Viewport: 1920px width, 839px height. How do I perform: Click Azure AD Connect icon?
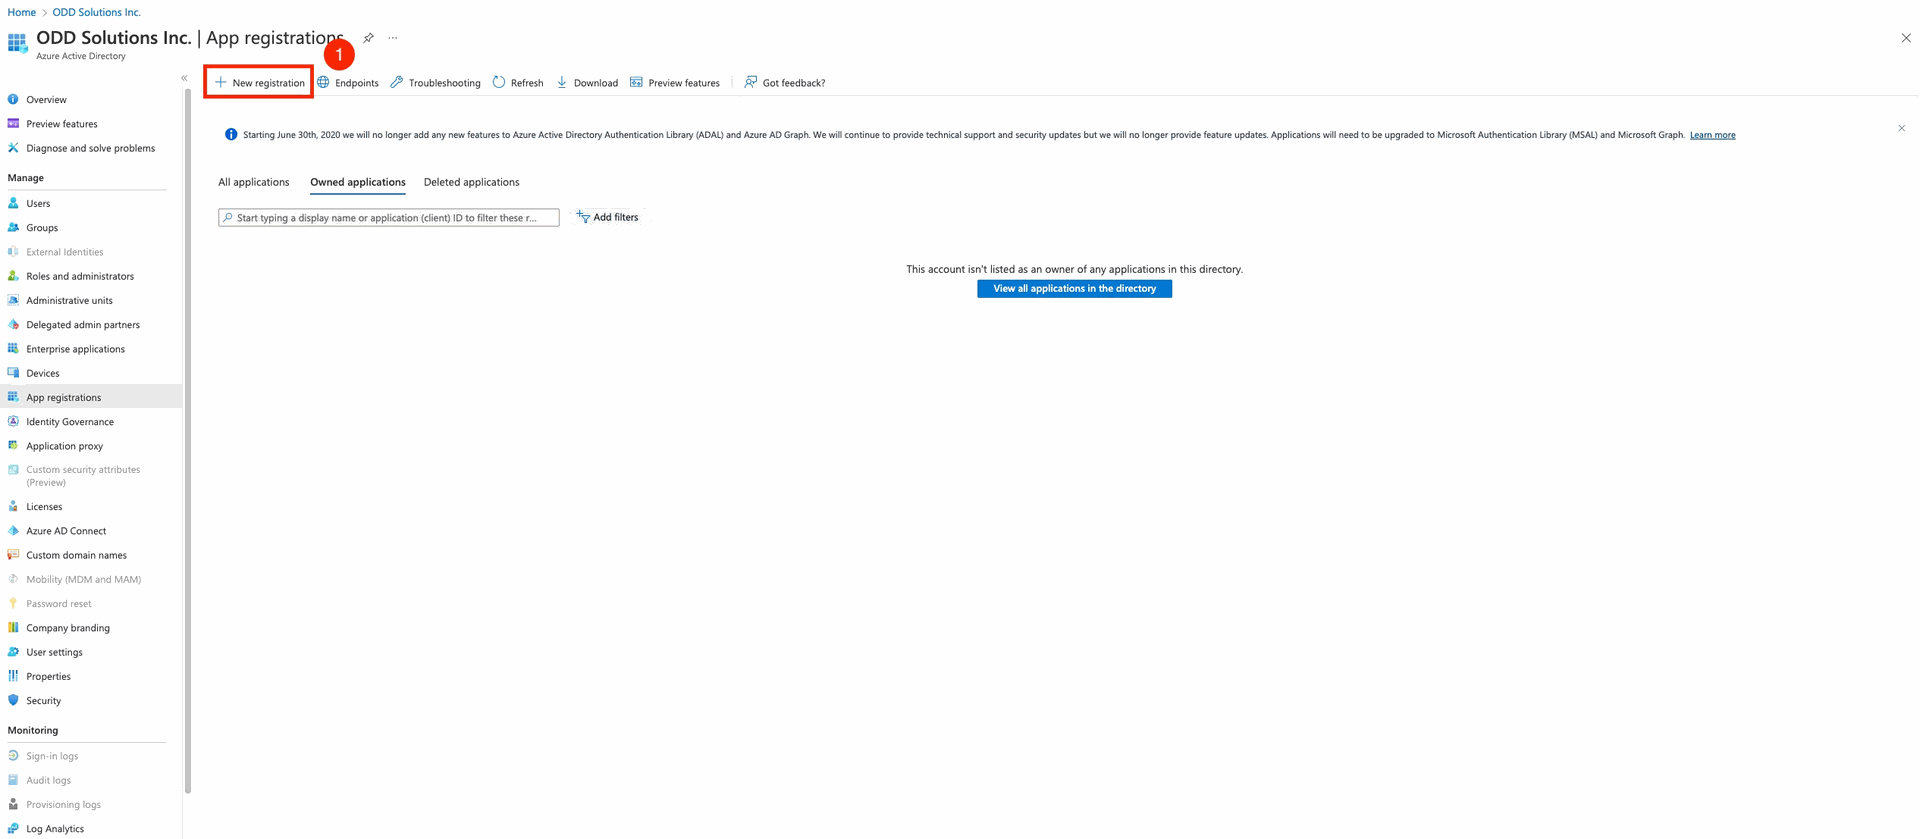[x=13, y=530]
